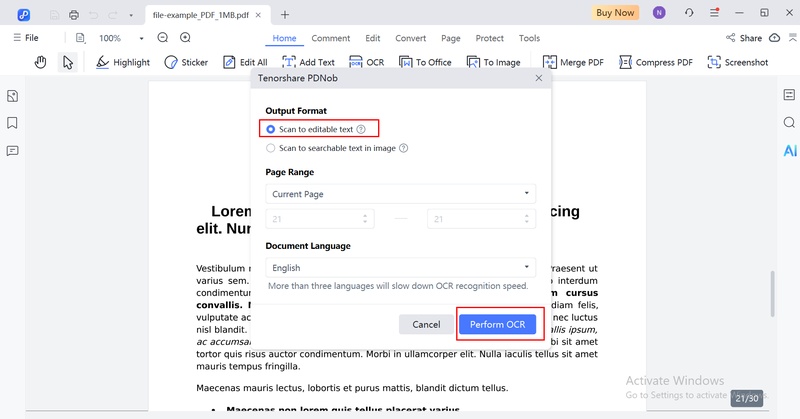This screenshot has height=419, width=800.
Task: Click help icon beside Scan to editable text
Action: [361, 130]
